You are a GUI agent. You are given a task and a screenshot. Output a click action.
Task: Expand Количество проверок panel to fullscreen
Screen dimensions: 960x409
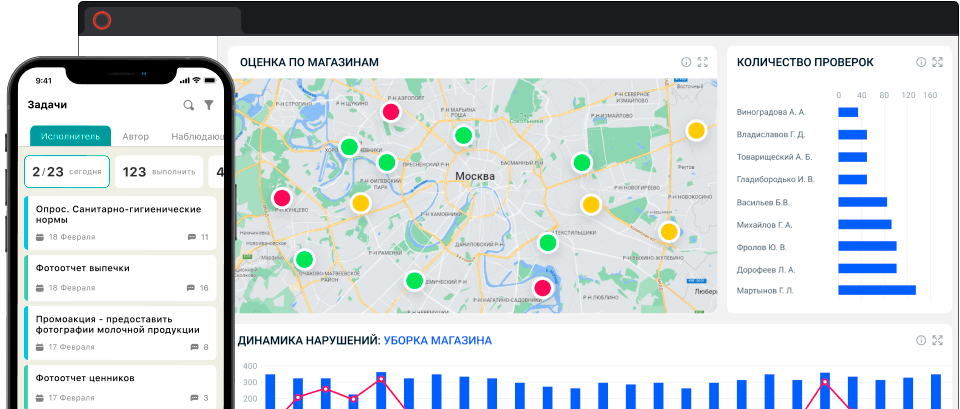coord(937,62)
